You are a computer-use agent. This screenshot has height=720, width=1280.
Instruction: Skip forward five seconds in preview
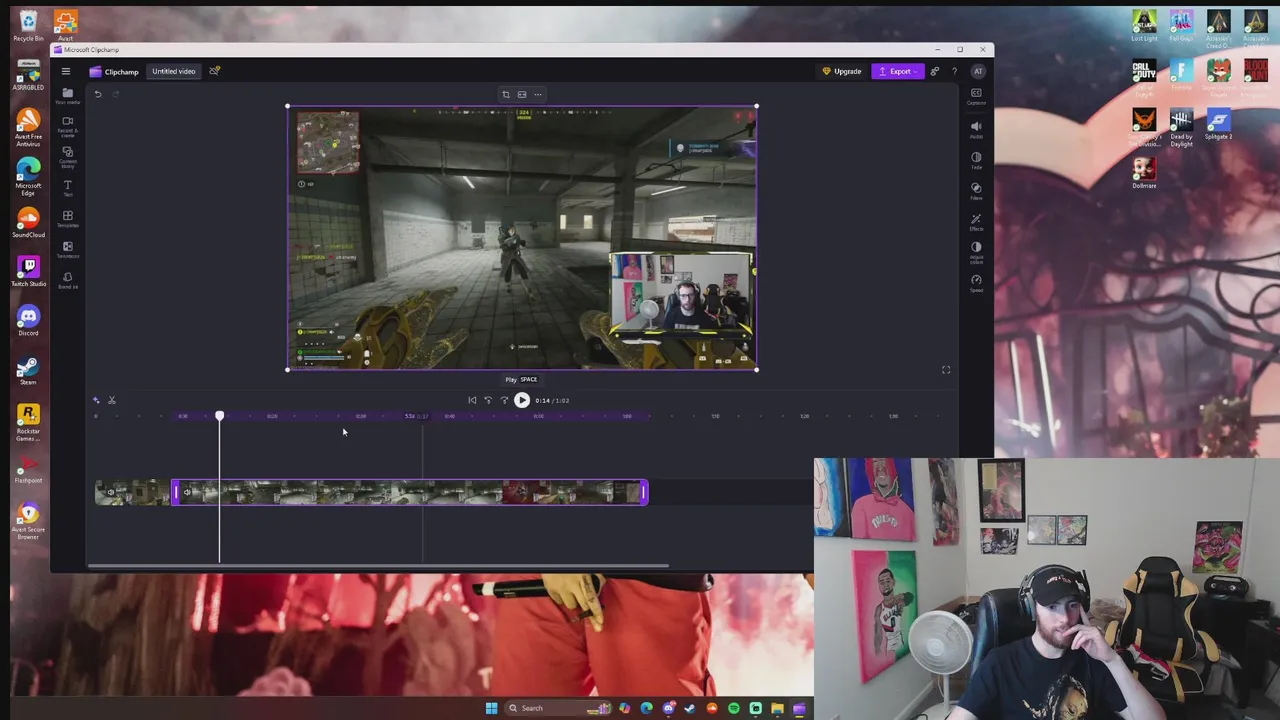click(x=504, y=400)
